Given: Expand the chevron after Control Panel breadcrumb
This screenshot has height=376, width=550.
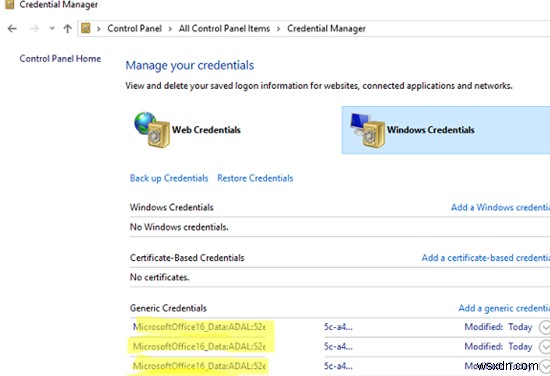Looking at the screenshot, I should (x=170, y=29).
